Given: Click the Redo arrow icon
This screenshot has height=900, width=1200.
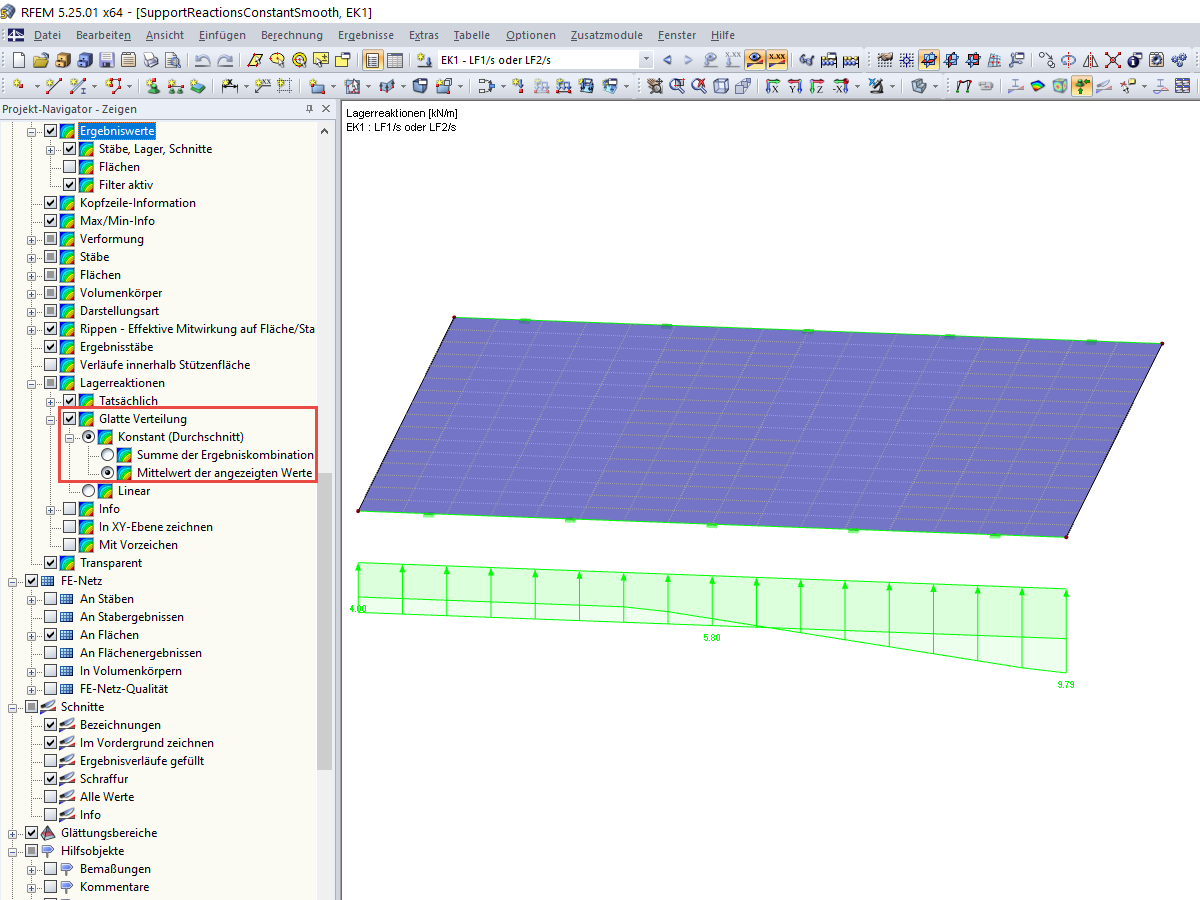Looking at the screenshot, I should point(225,60).
